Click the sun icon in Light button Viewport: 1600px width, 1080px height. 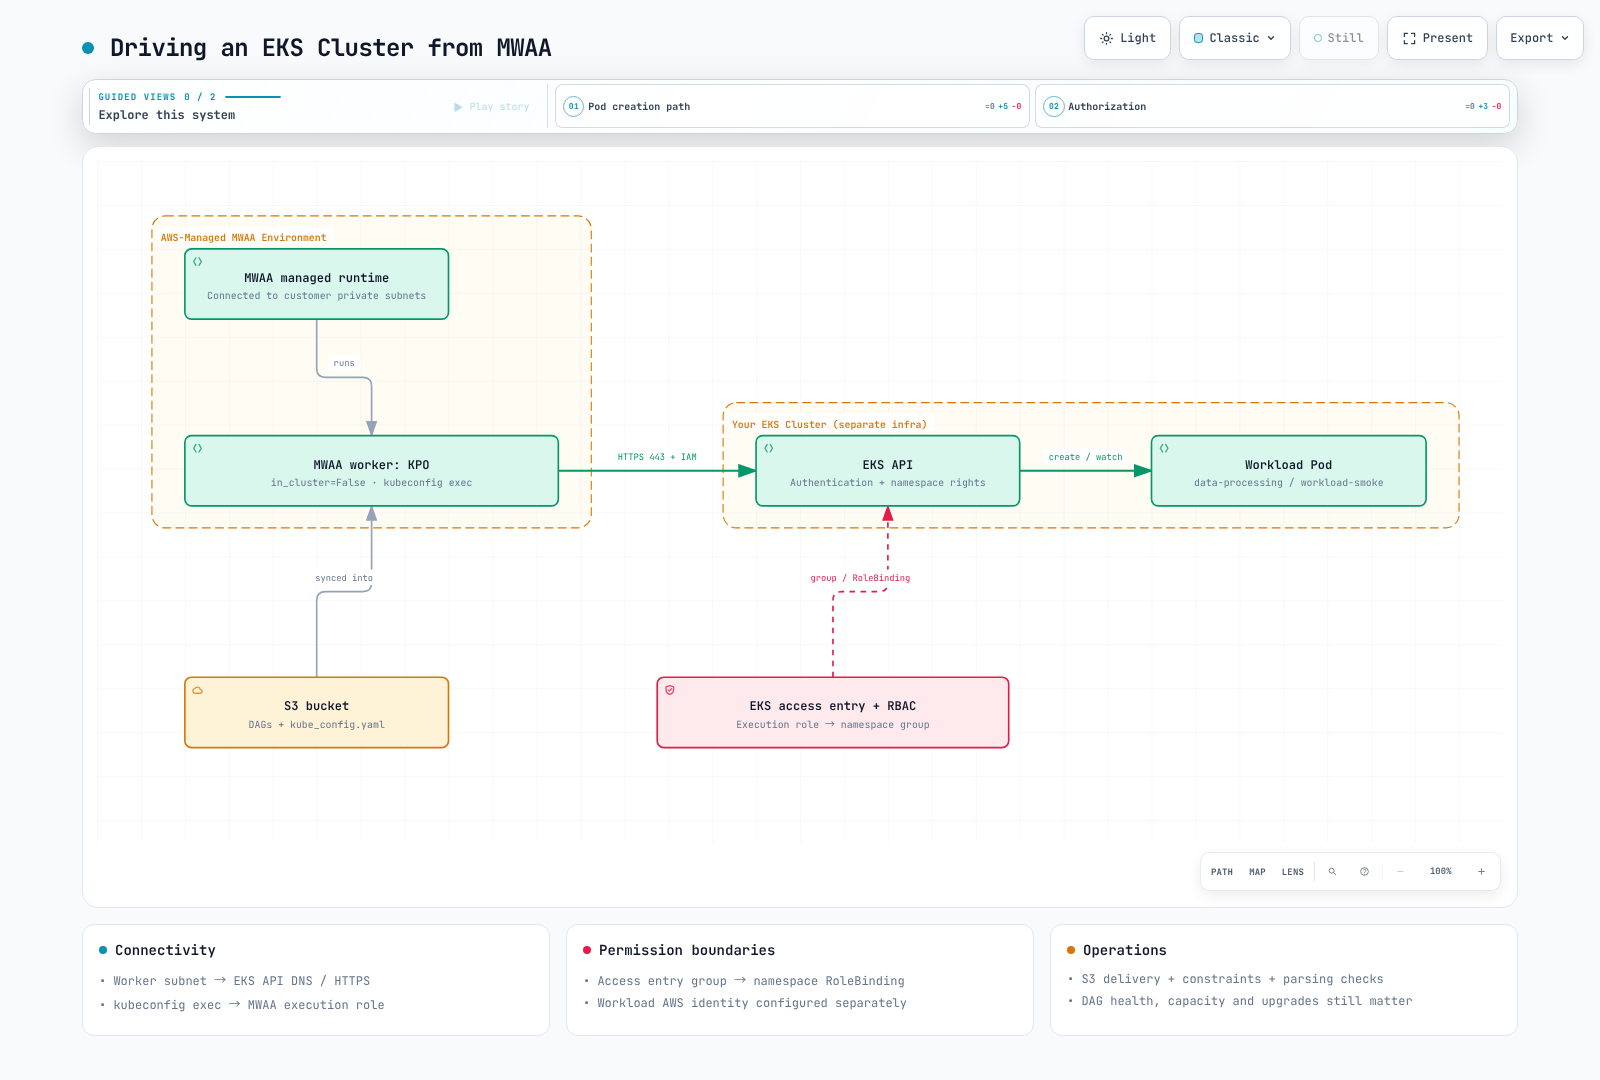1106,38
